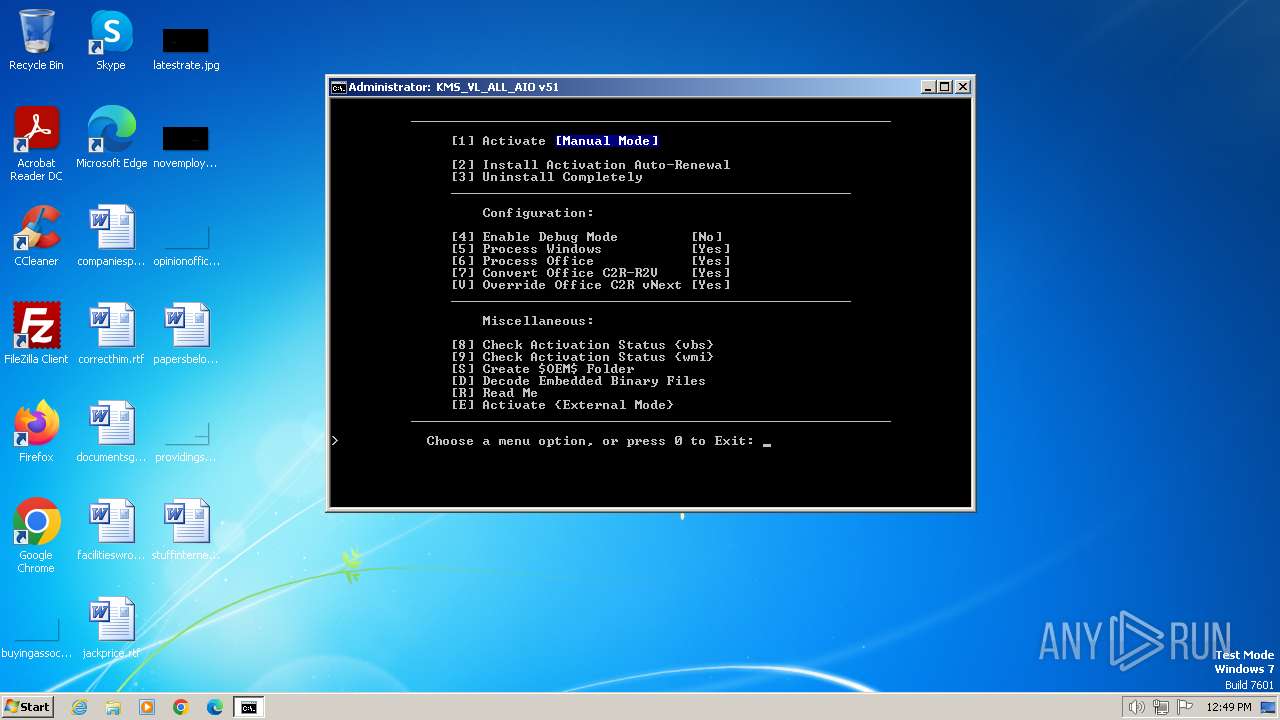Select the jackprice.rtf document icon
1280x720 pixels.
pos(111,628)
